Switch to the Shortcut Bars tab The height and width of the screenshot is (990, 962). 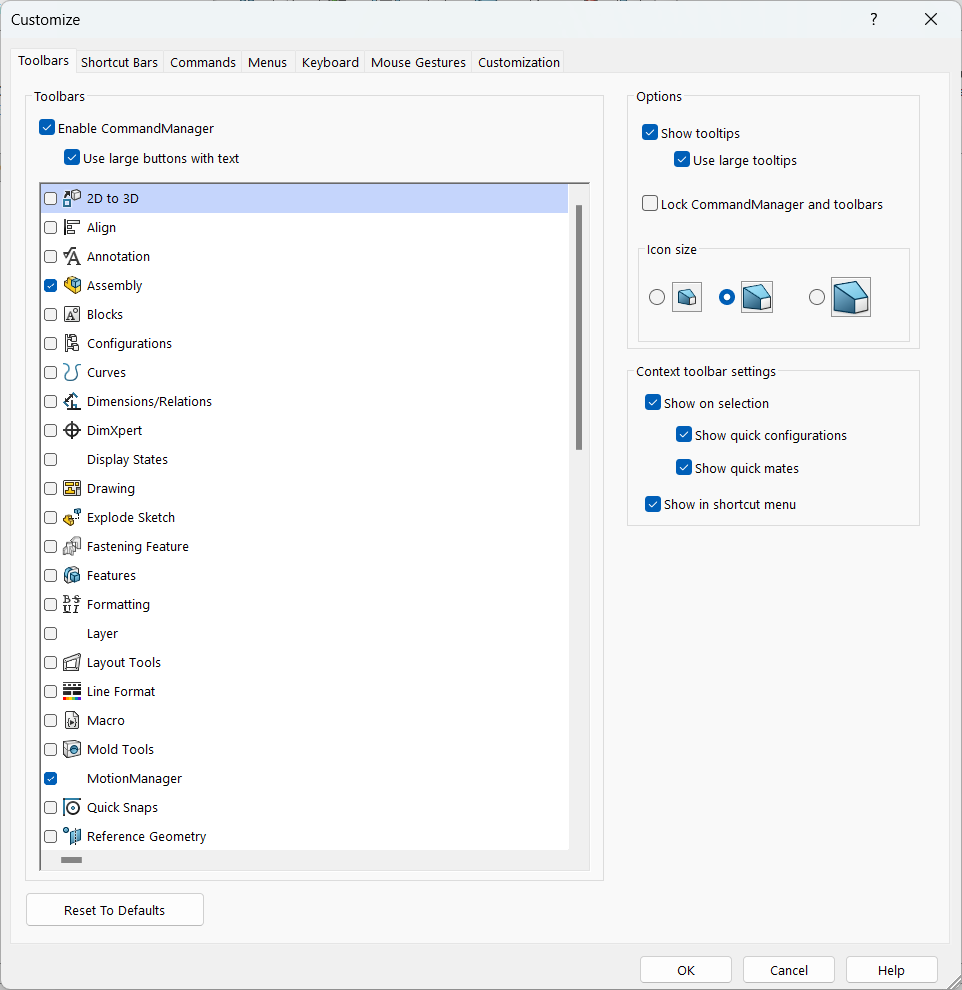tap(119, 63)
